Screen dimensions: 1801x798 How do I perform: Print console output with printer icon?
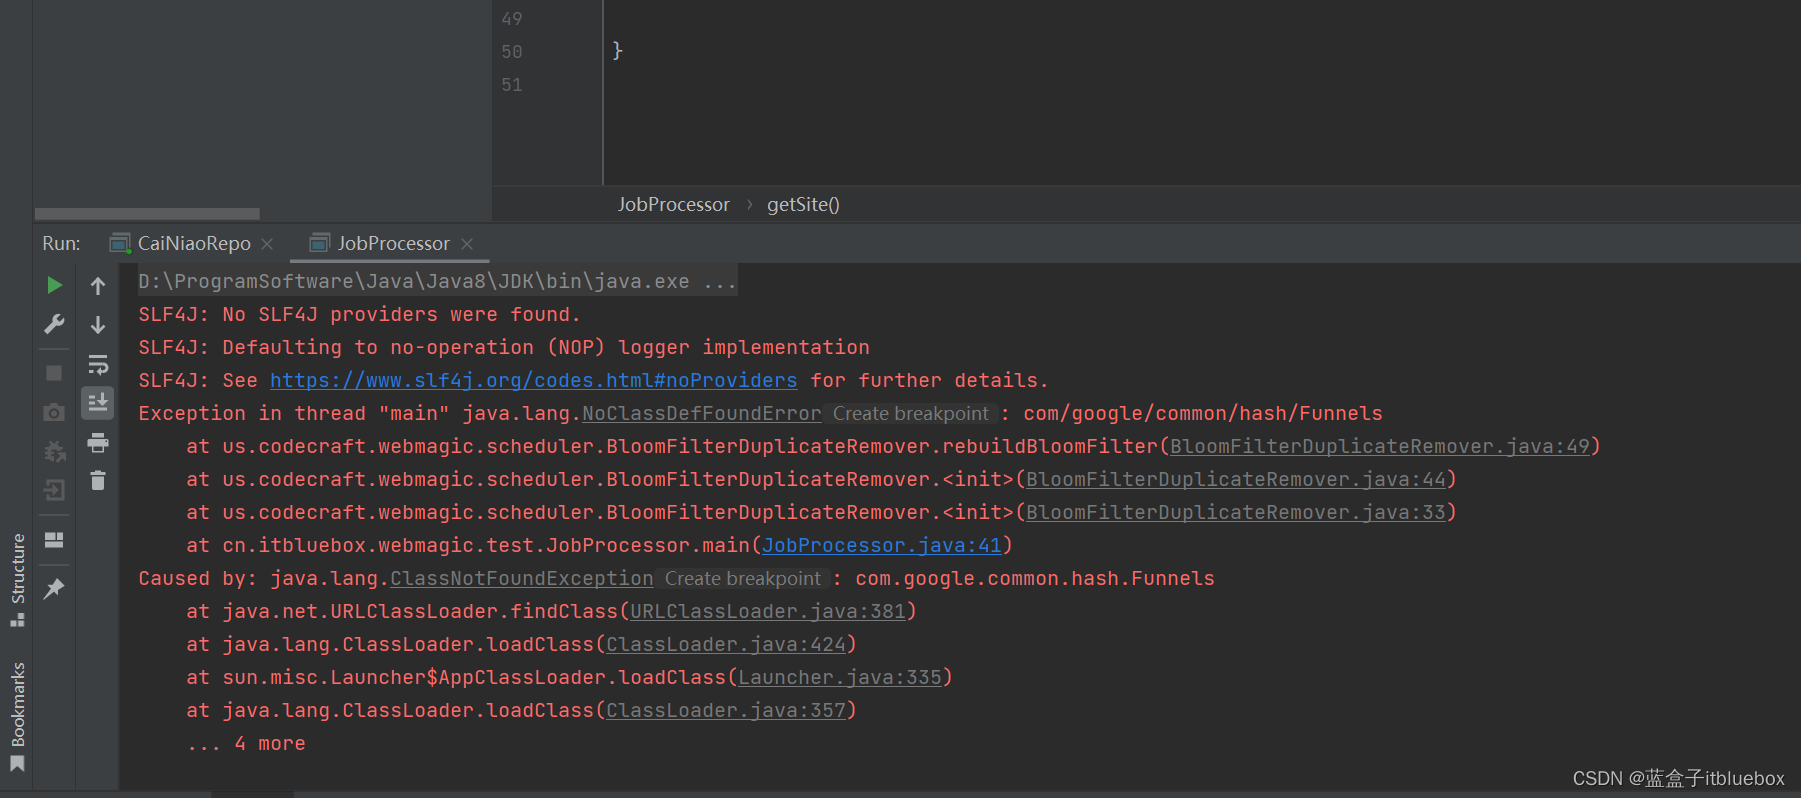98,442
